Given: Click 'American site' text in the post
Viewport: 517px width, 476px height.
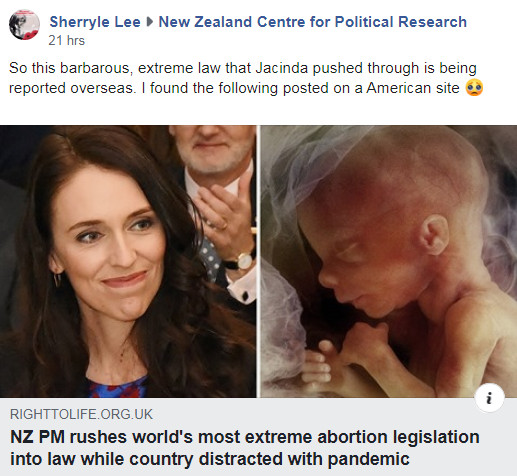Looking at the screenshot, I should 413,88.
